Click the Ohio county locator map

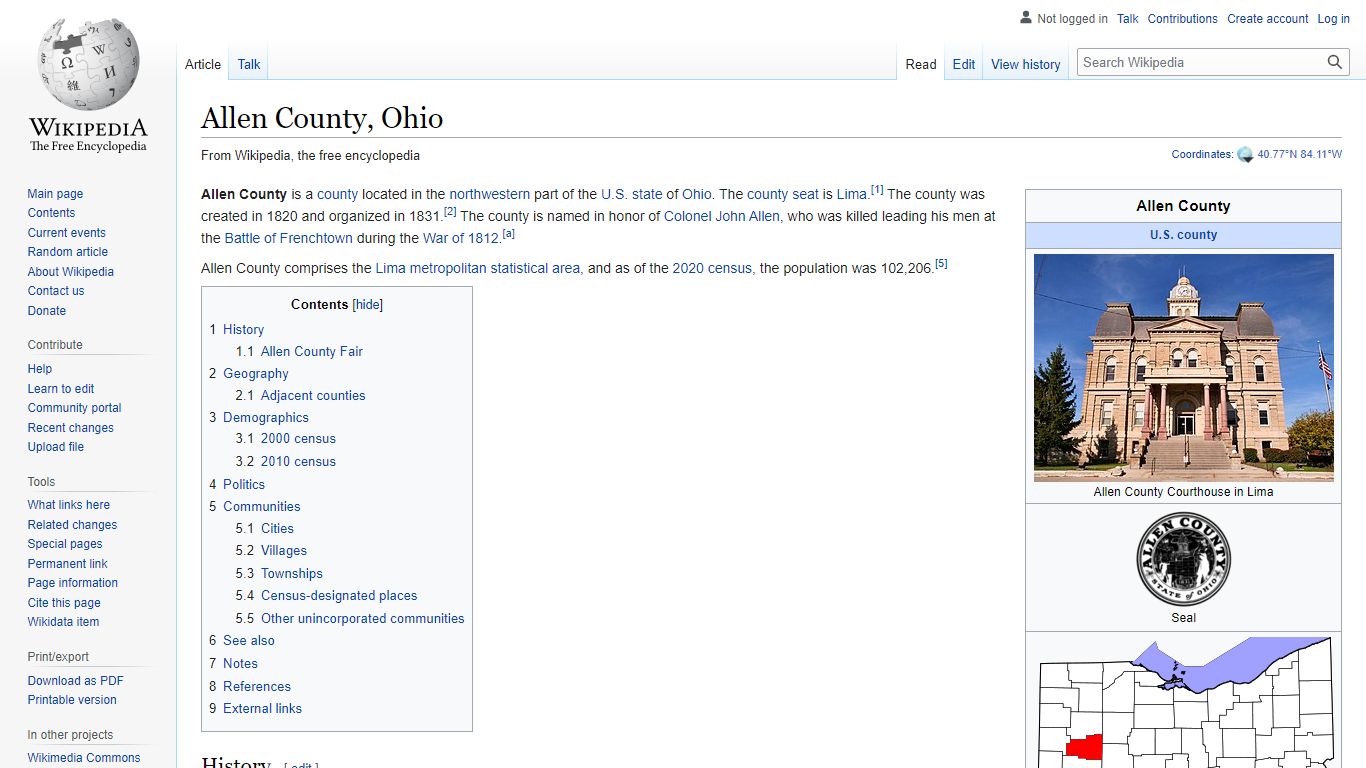[1184, 702]
